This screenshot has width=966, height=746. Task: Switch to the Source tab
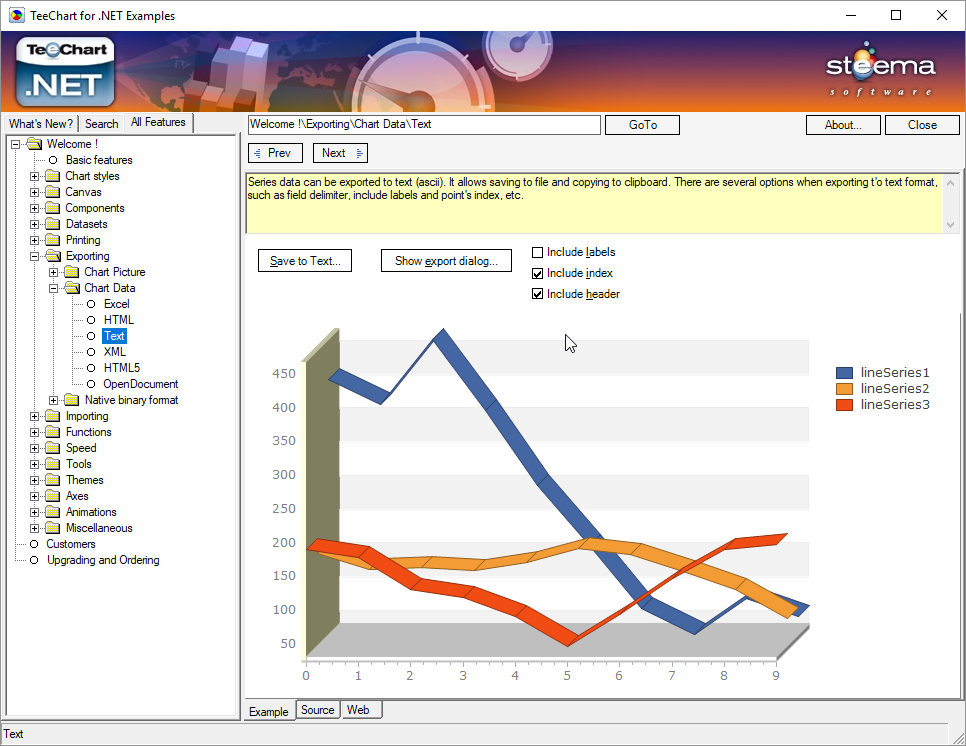click(x=317, y=710)
